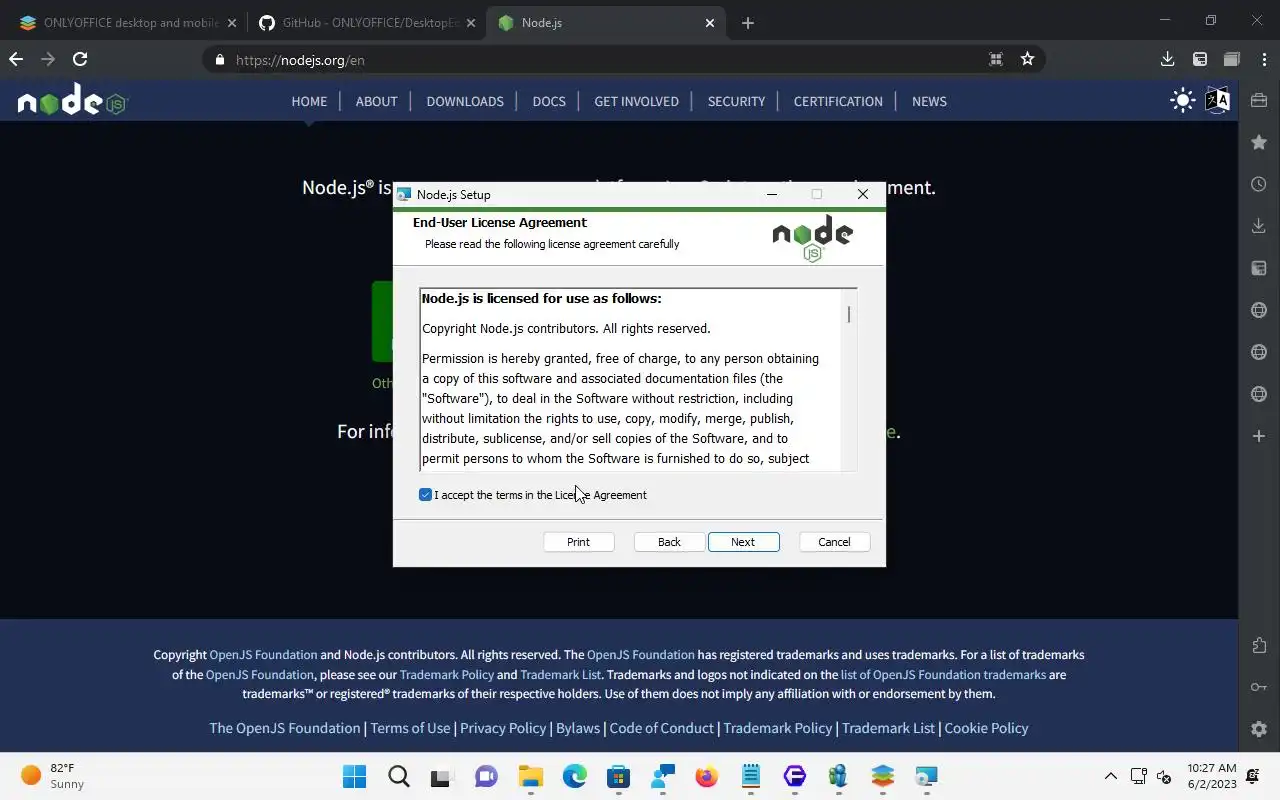Bookmark this page with the star icon
Screen dimensions: 1280x800
coord(1027,59)
